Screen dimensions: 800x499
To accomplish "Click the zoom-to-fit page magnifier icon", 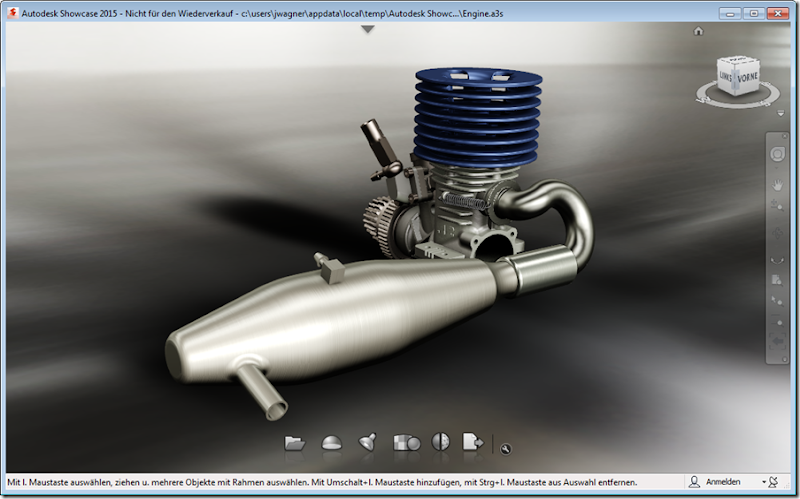I will tap(777, 280).
